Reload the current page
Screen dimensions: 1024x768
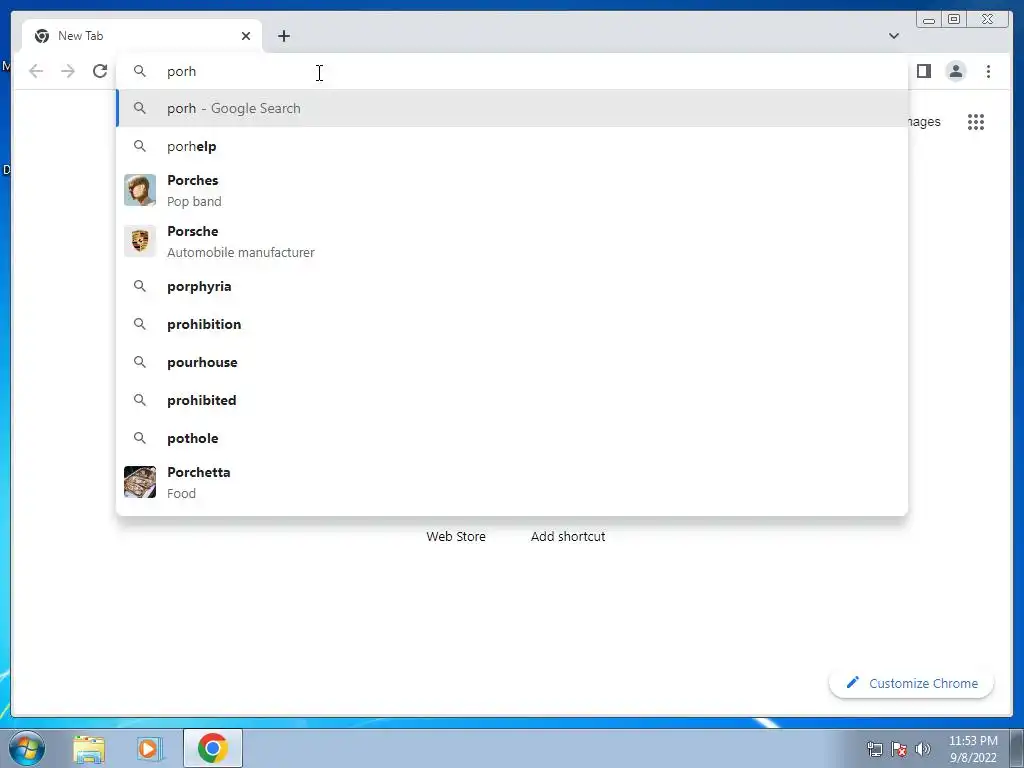point(100,71)
